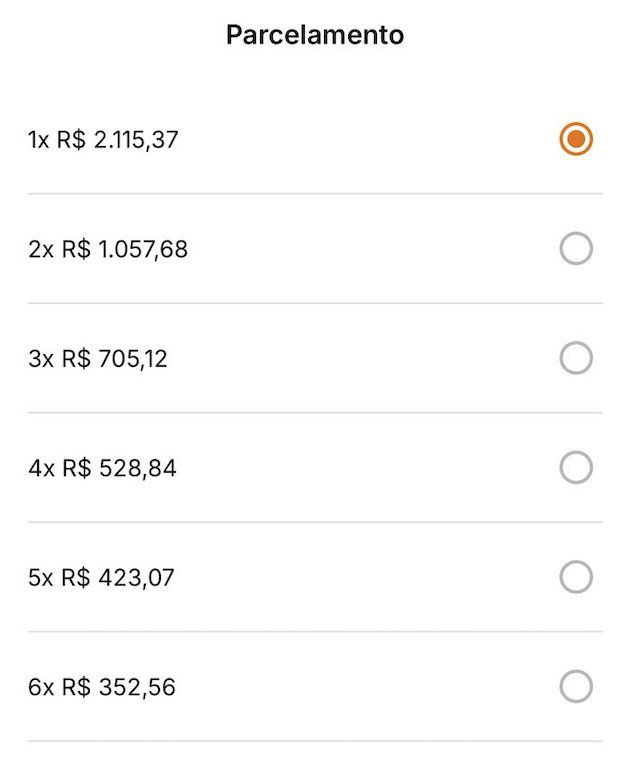Pick the 4x R$ 528,84 radio button
The image size is (630, 764).
[576, 468]
